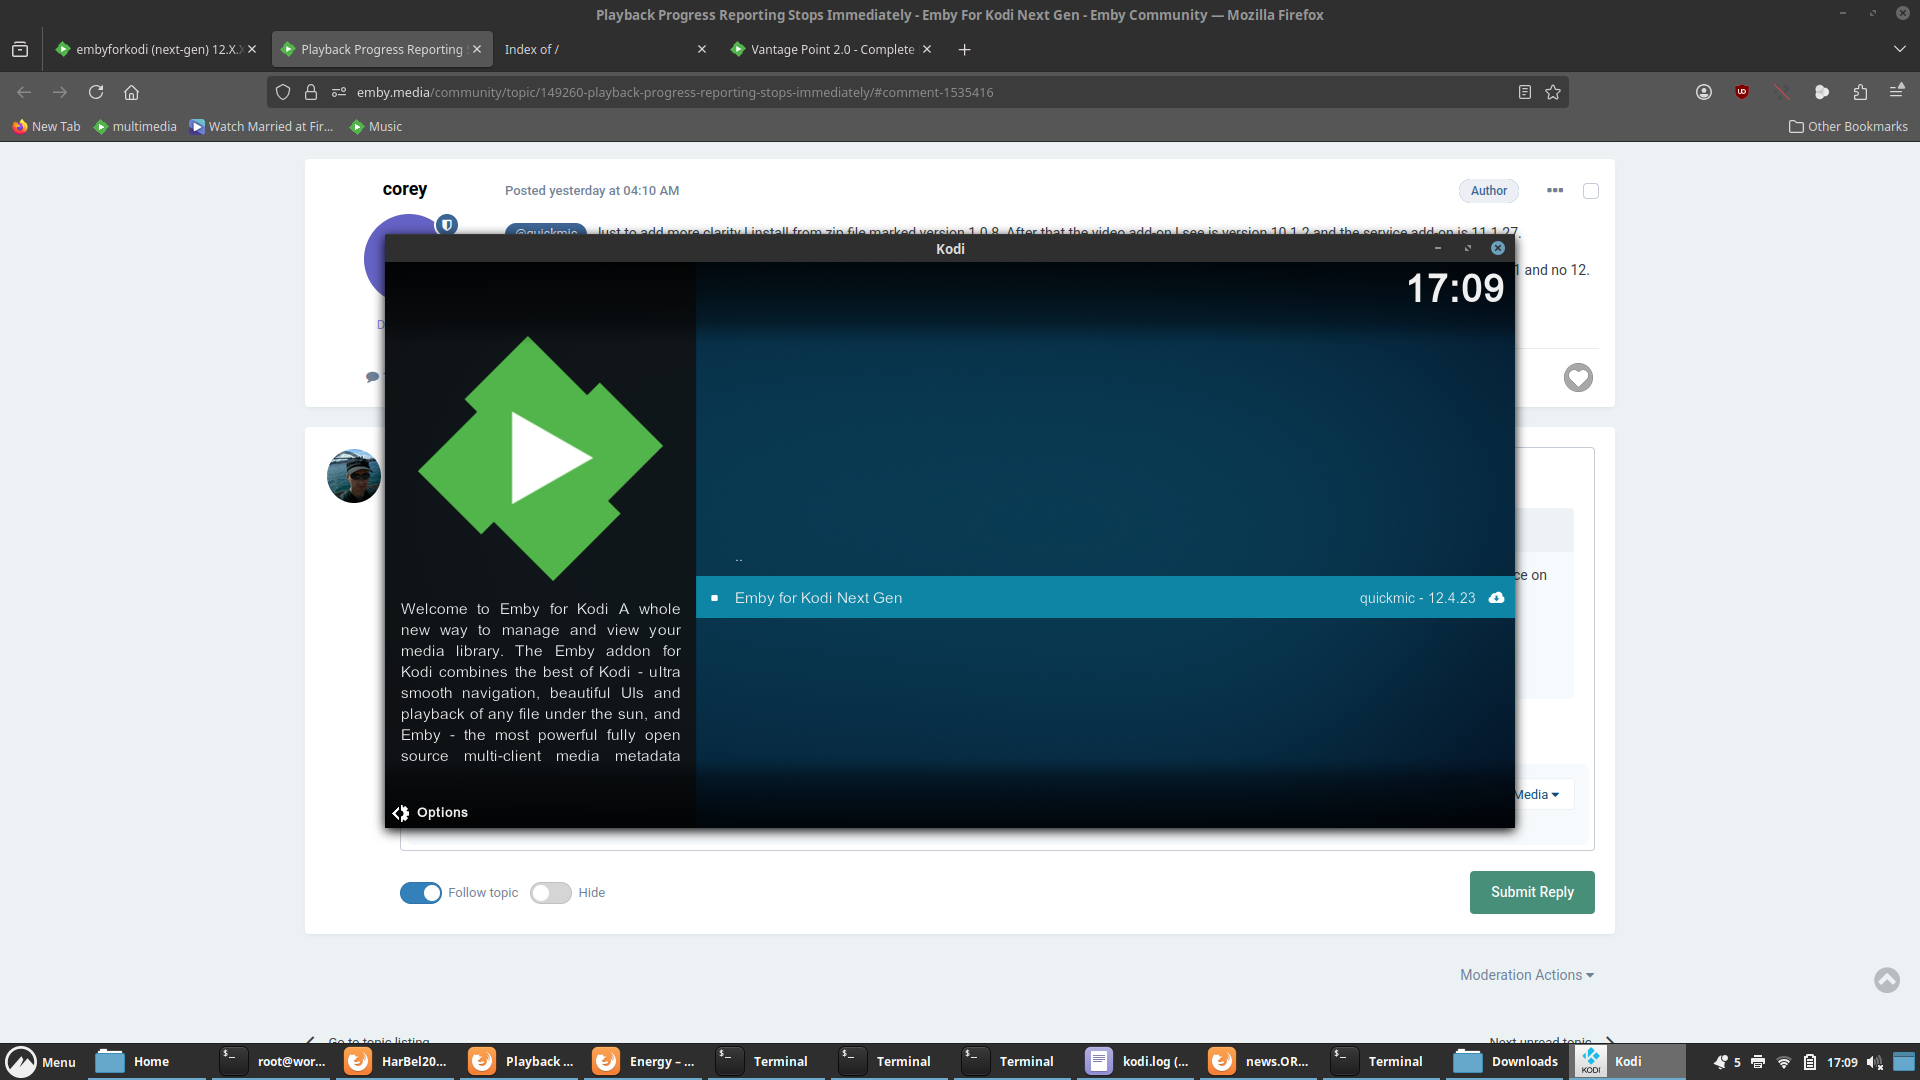Switch to Downloads taskbar window

[x=1507, y=1062]
